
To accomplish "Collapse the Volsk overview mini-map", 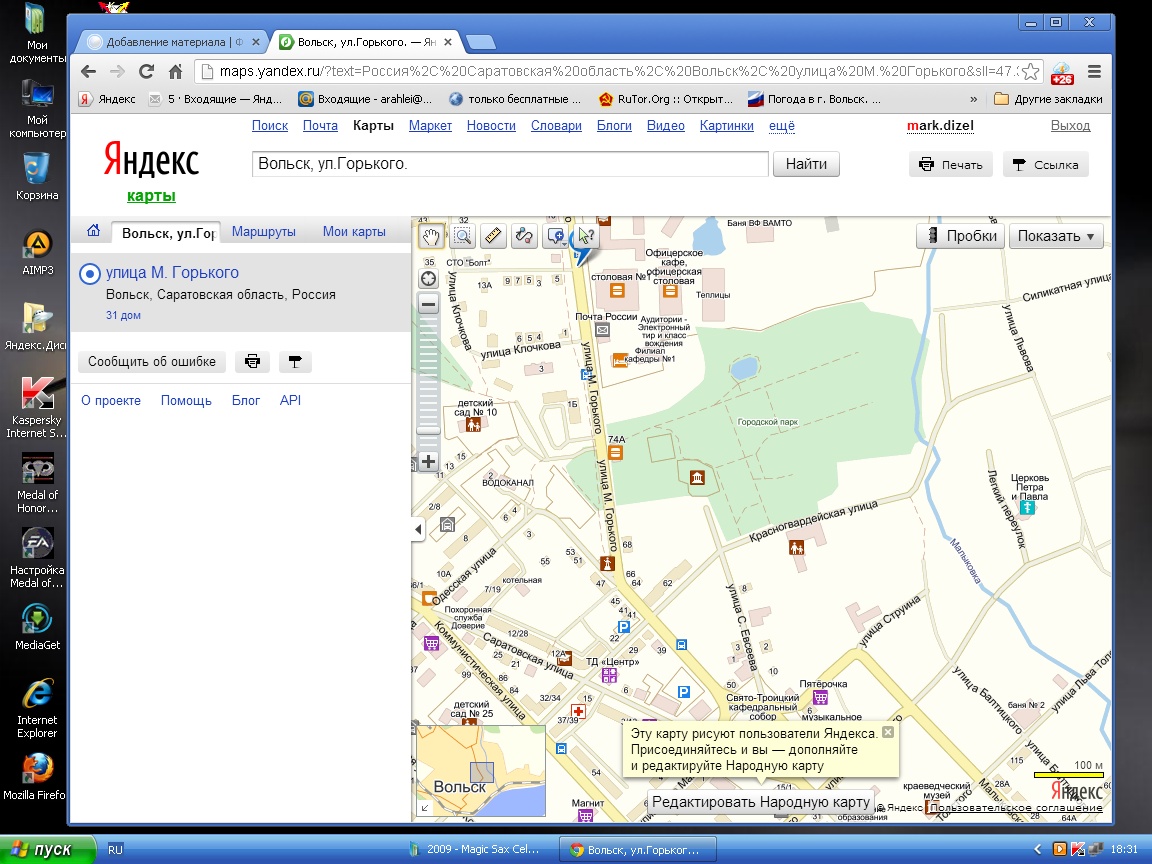I will pos(425,807).
